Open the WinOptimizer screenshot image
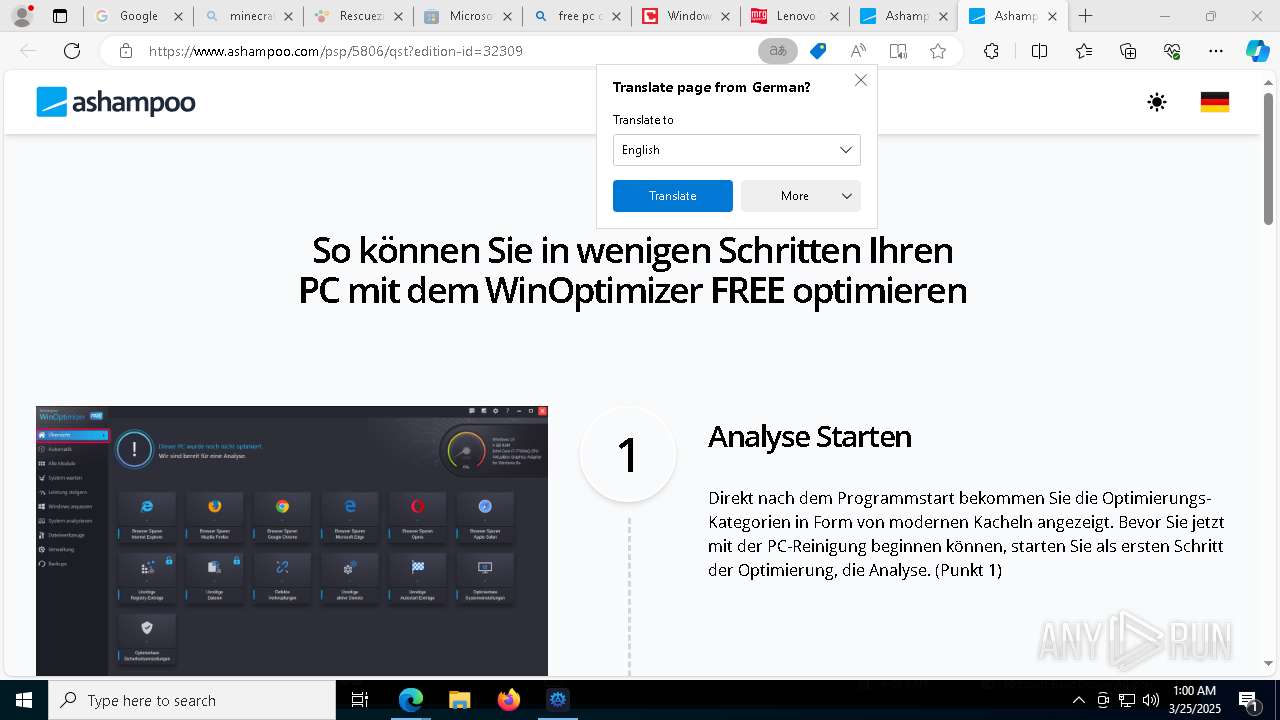This screenshot has width=1280, height=720. click(x=292, y=541)
